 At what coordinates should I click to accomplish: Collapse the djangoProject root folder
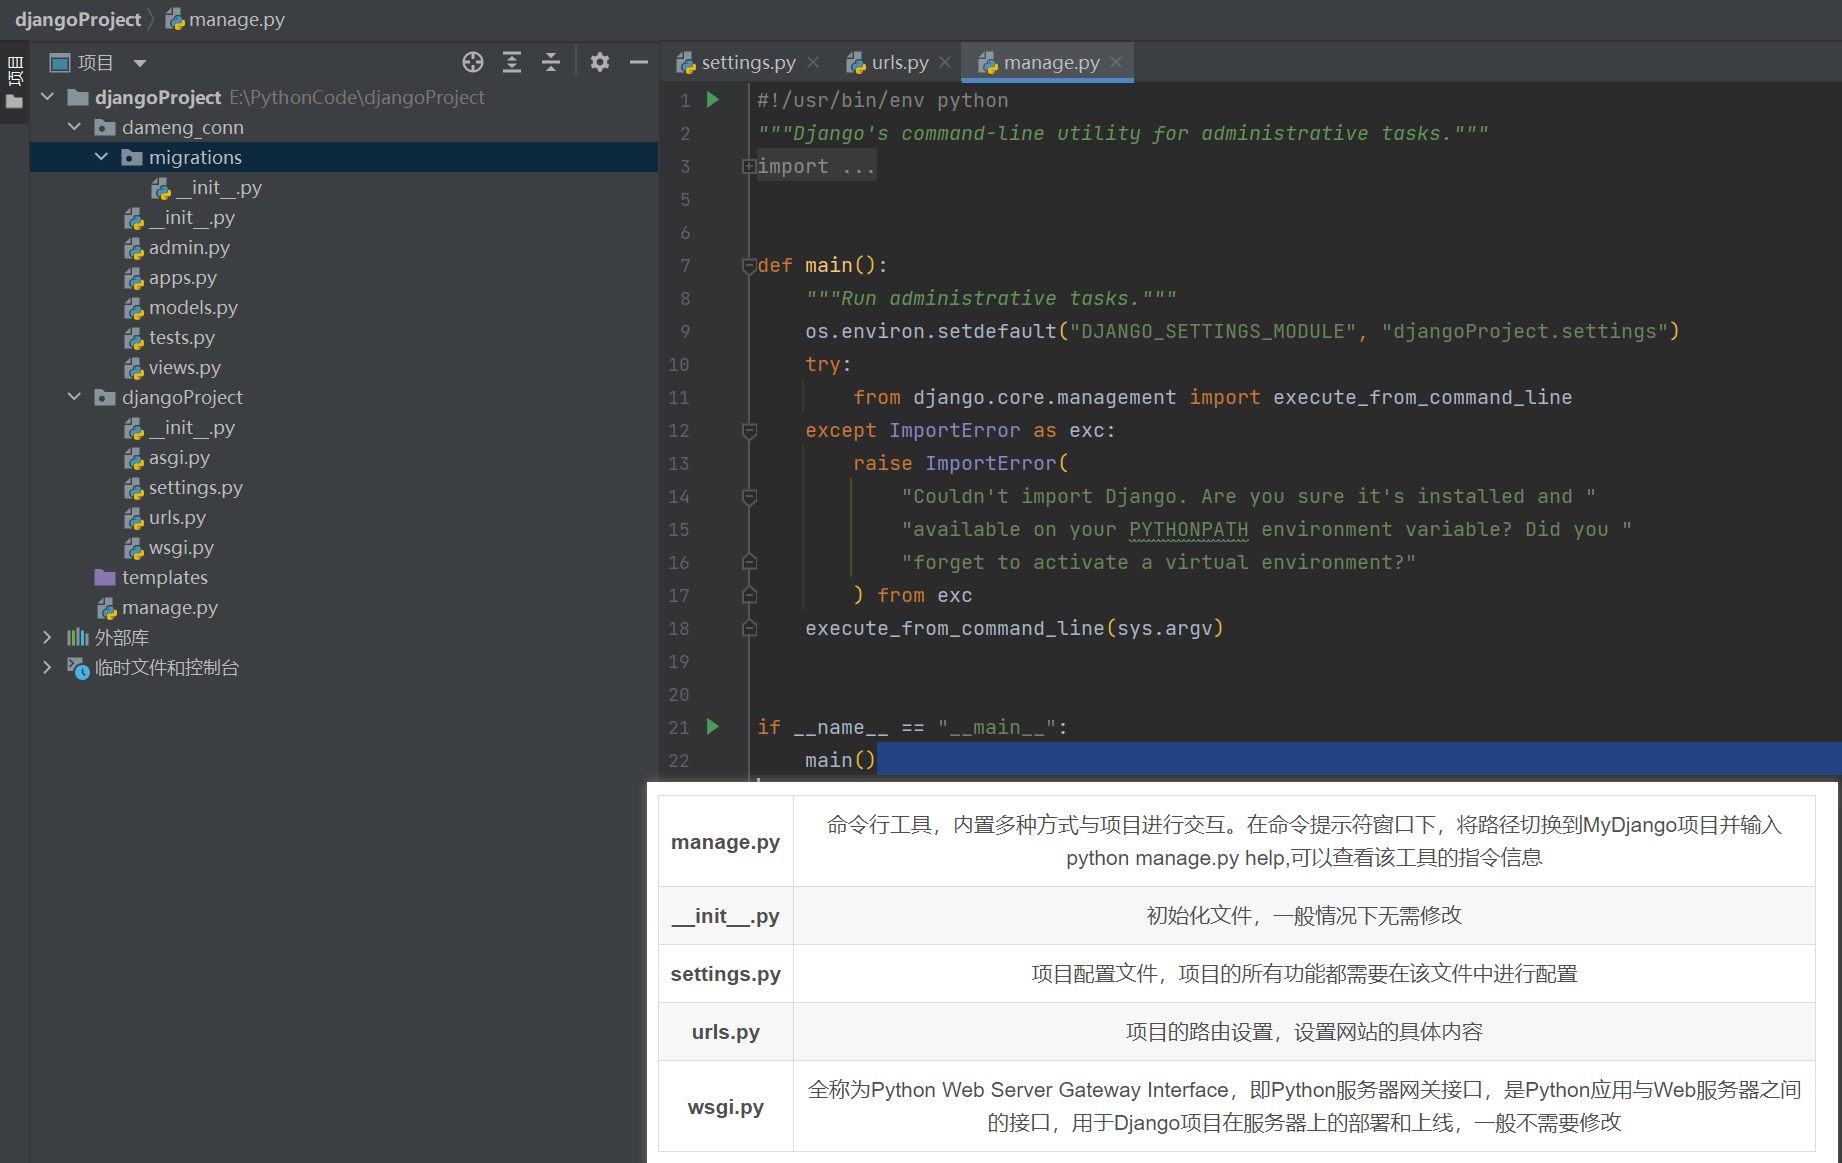click(47, 97)
